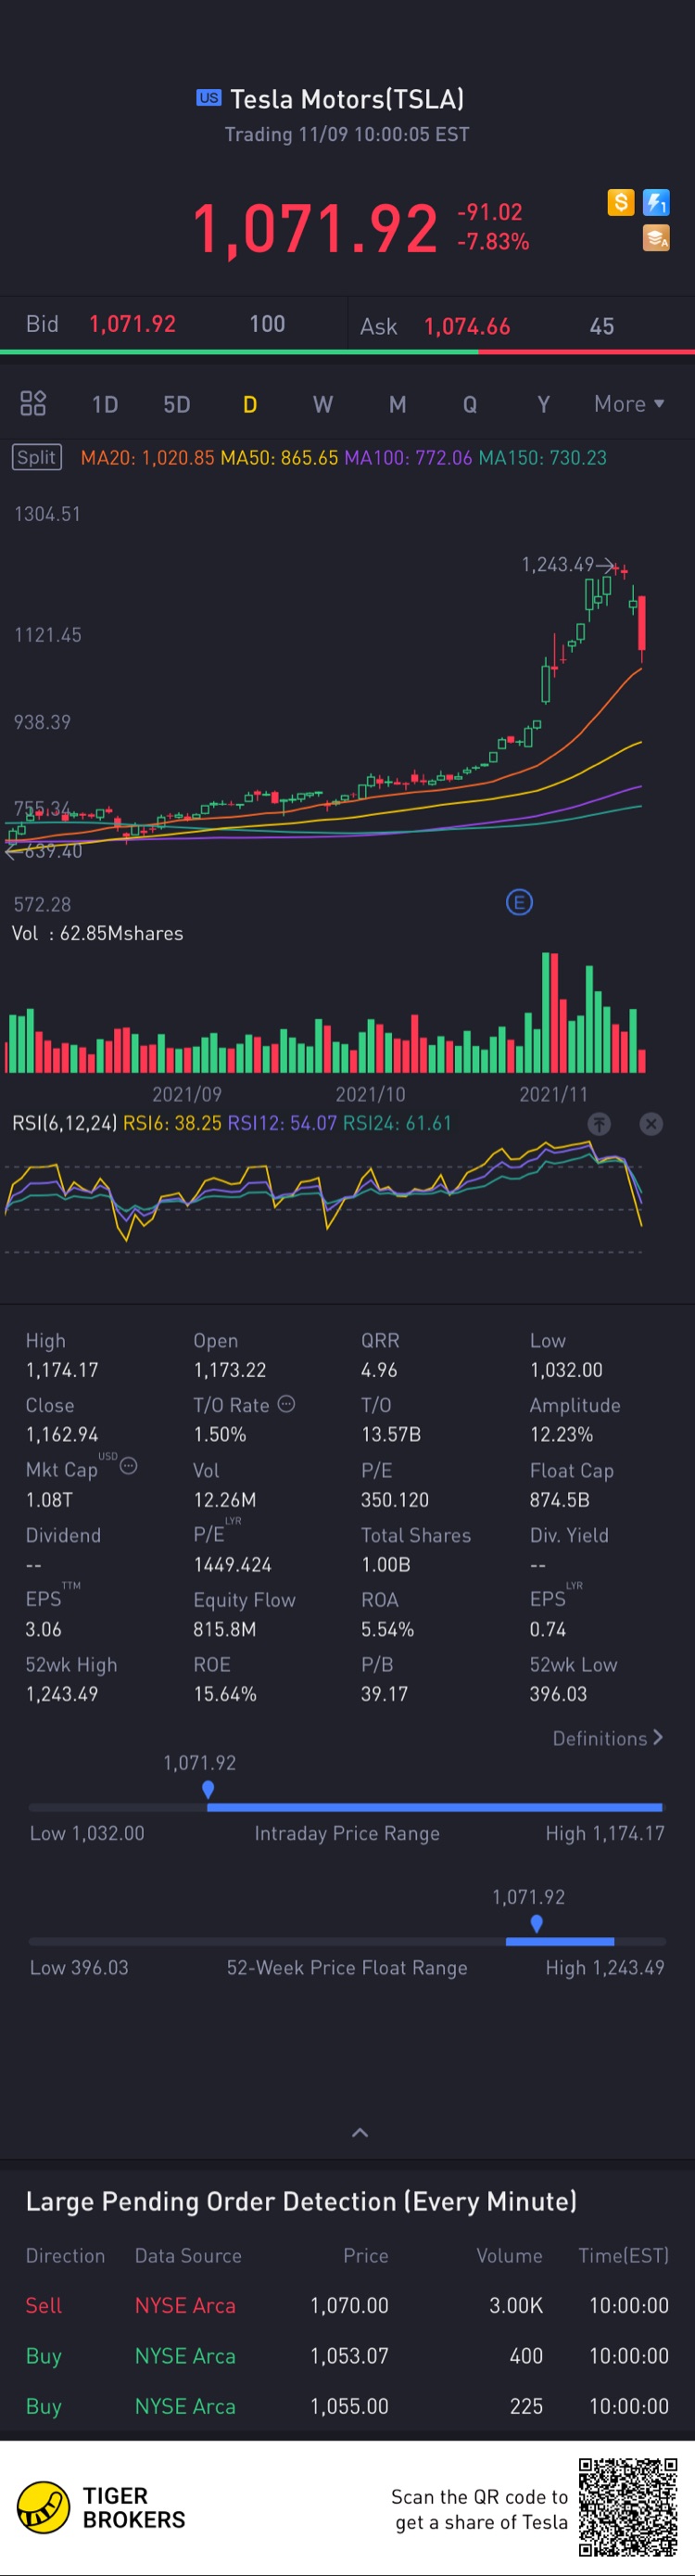
Task: Tap the stacked coins icon
Action: click(x=656, y=238)
